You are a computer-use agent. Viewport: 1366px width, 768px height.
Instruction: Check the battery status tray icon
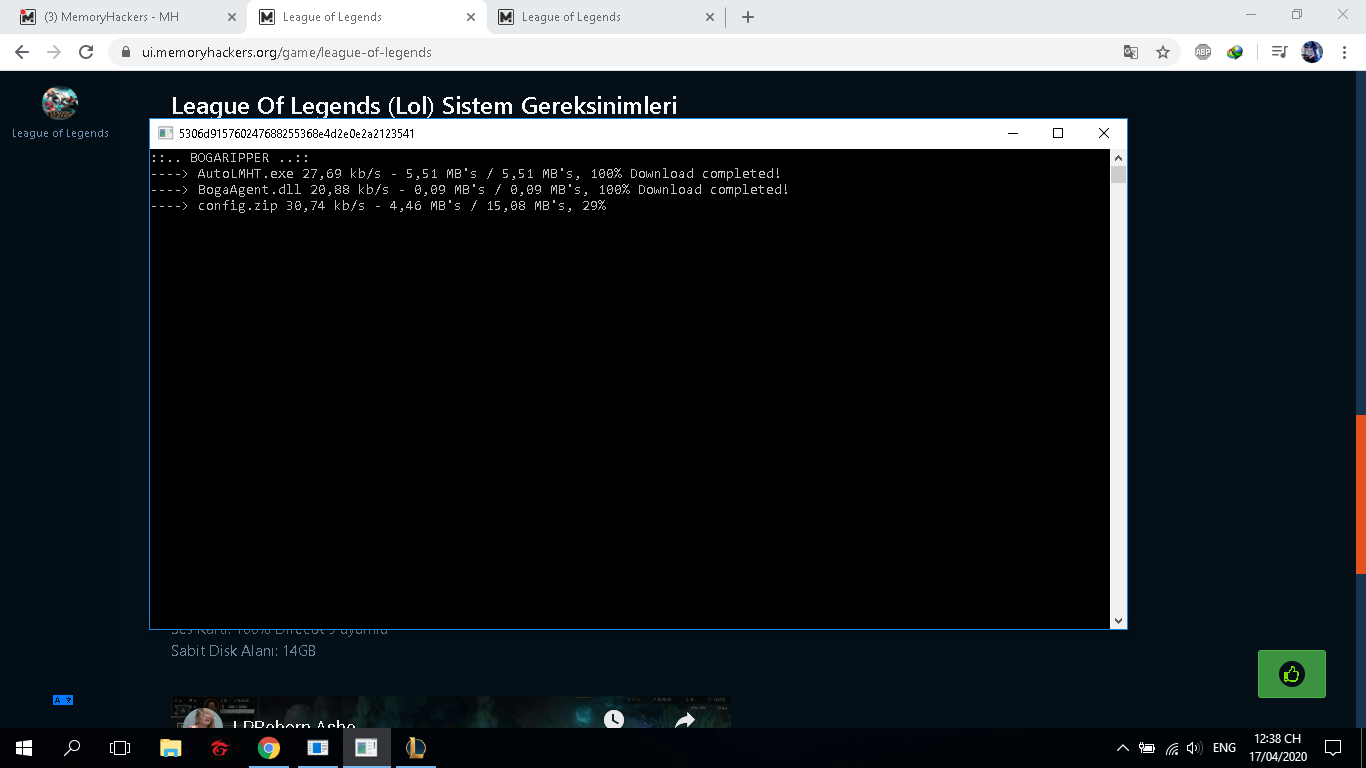[1147, 747]
